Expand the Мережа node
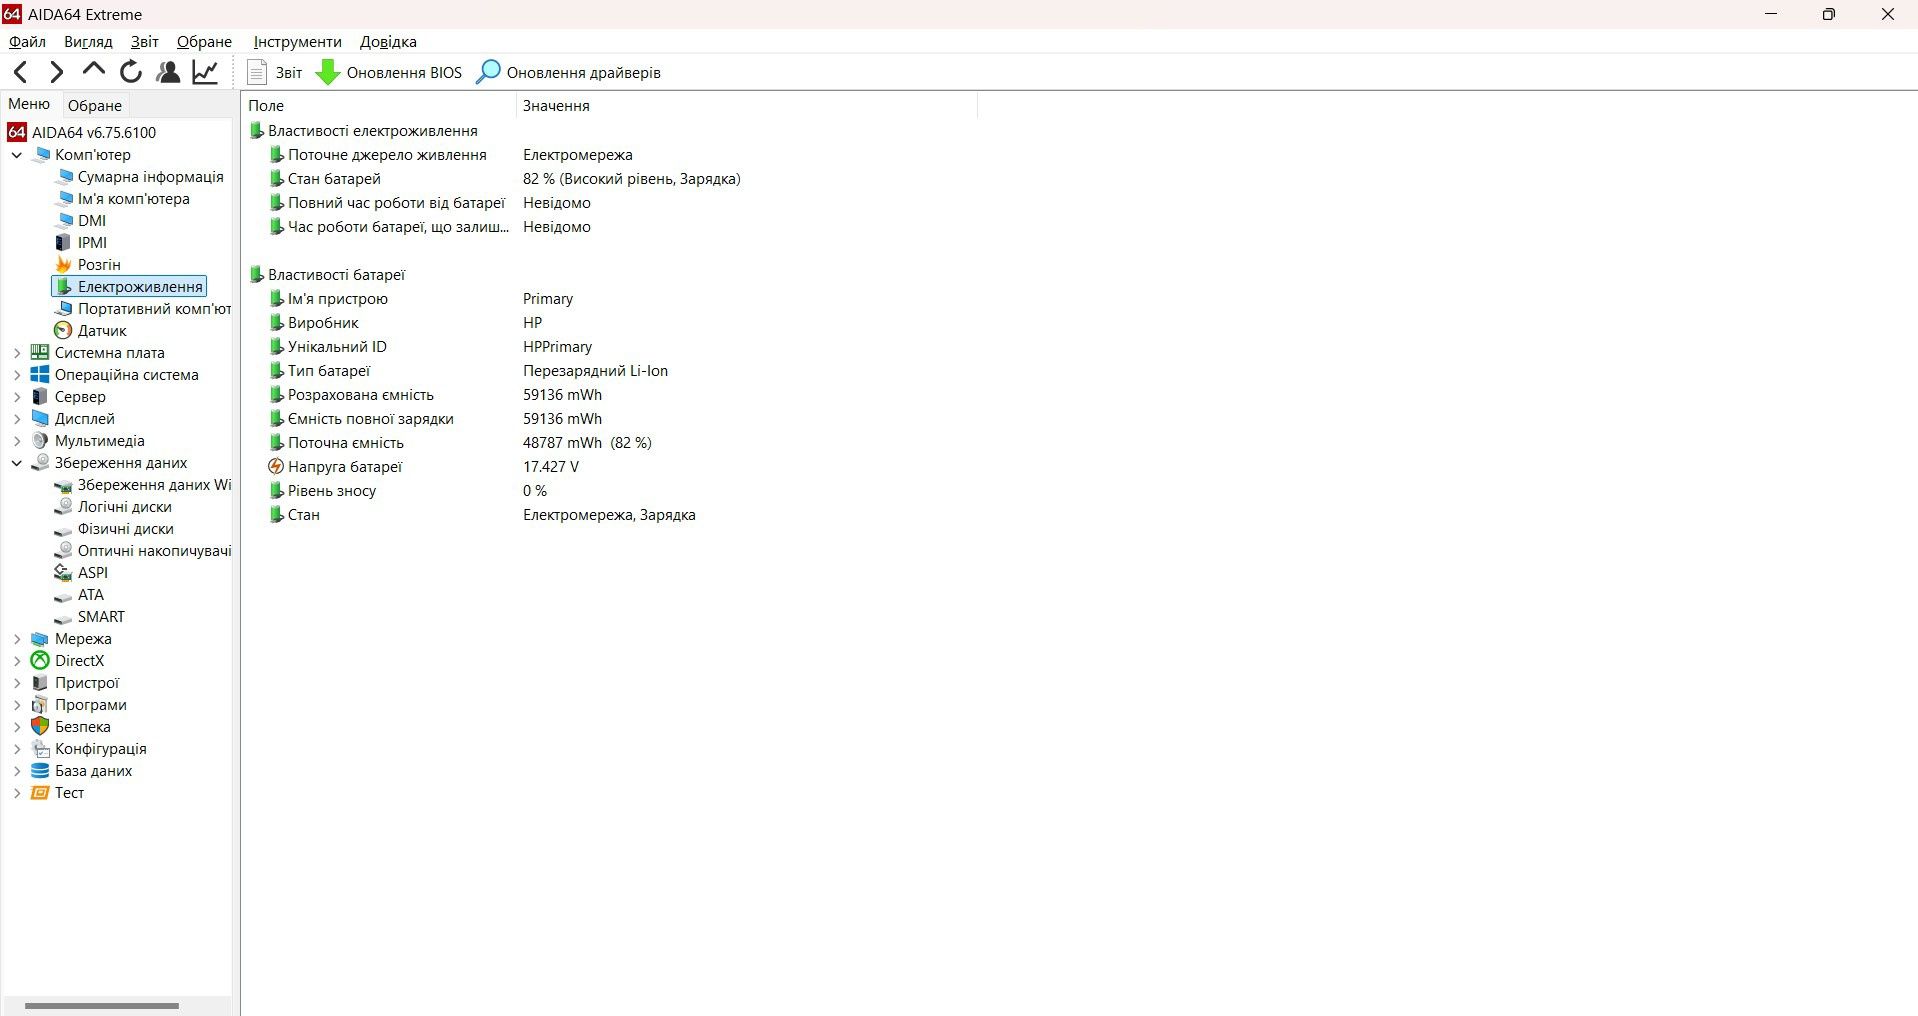 [17, 639]
